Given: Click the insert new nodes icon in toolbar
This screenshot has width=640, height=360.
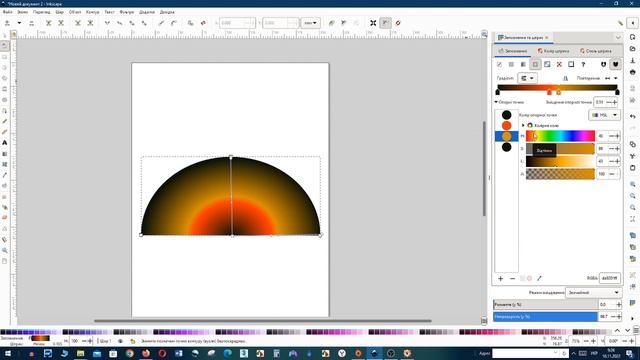Looking at the screenshot, I should point(7,23).
